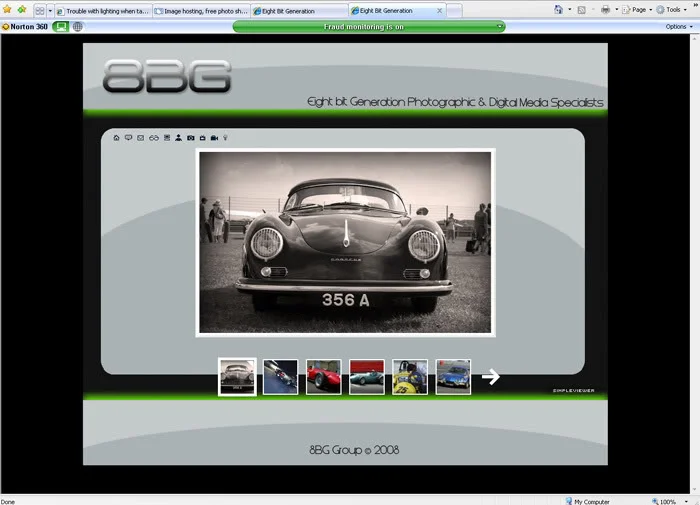Expand the tab list dropdown arrow
This screenshot has width=700, height=505.
pos(50,11)
